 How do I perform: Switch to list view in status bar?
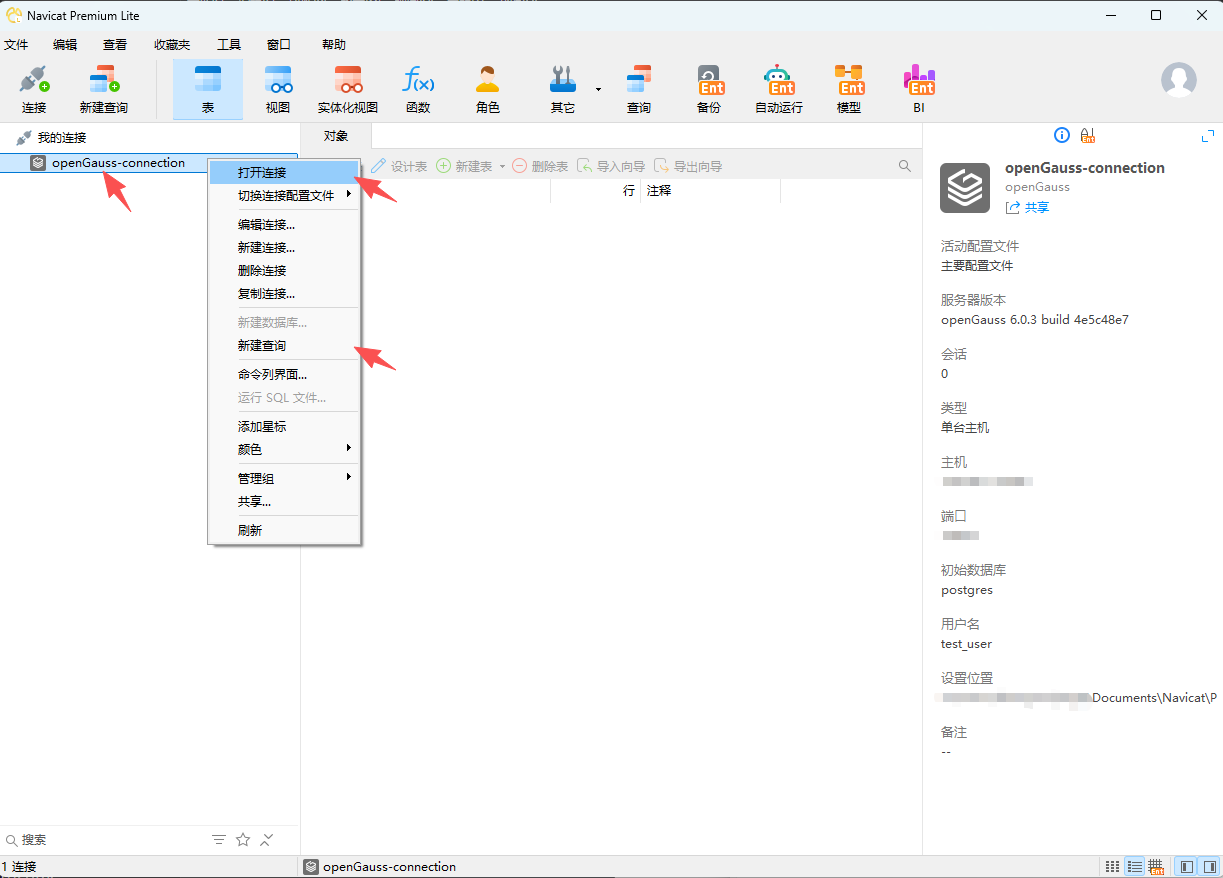click(x=1135, y=867)
